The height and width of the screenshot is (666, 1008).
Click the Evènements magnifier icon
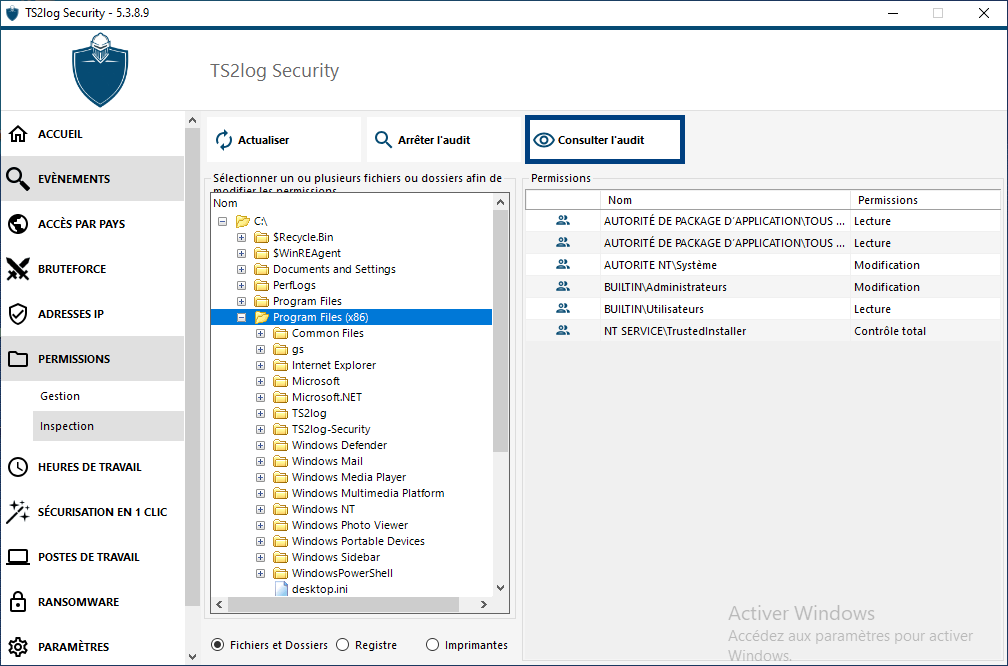[x=18, y=179]
